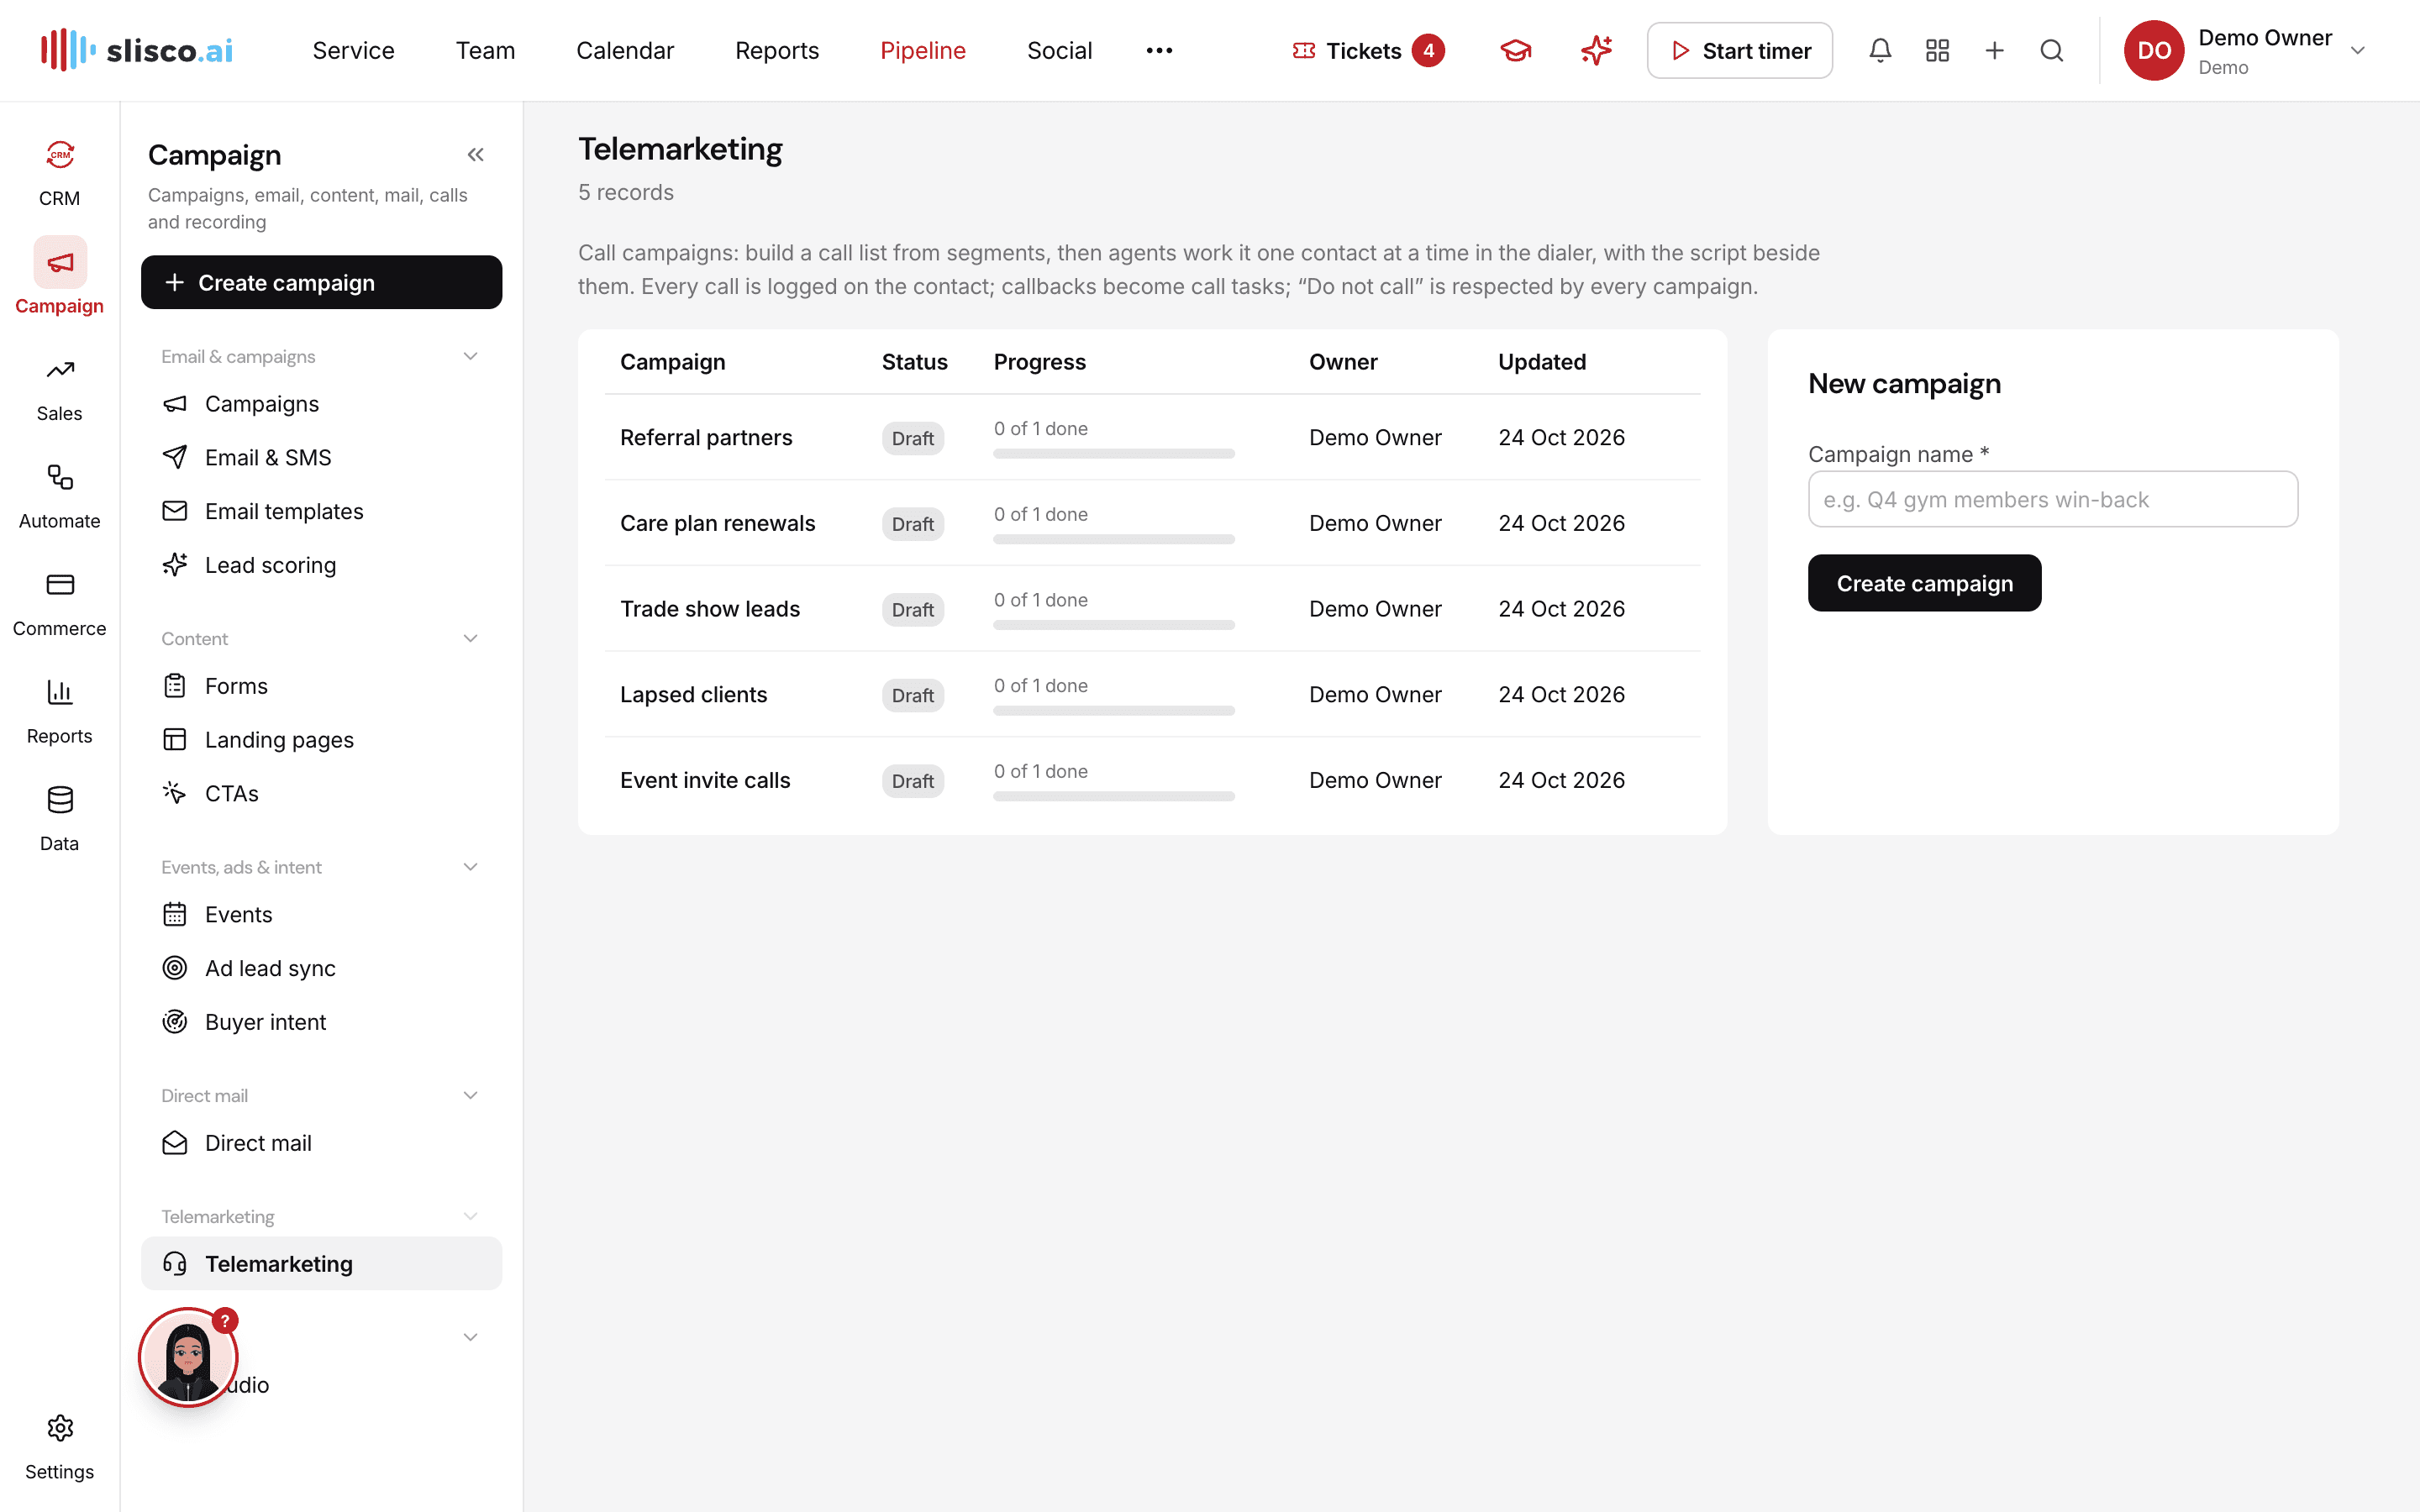
Task: Open the graduation cap learning icon
Action: 1516,51
